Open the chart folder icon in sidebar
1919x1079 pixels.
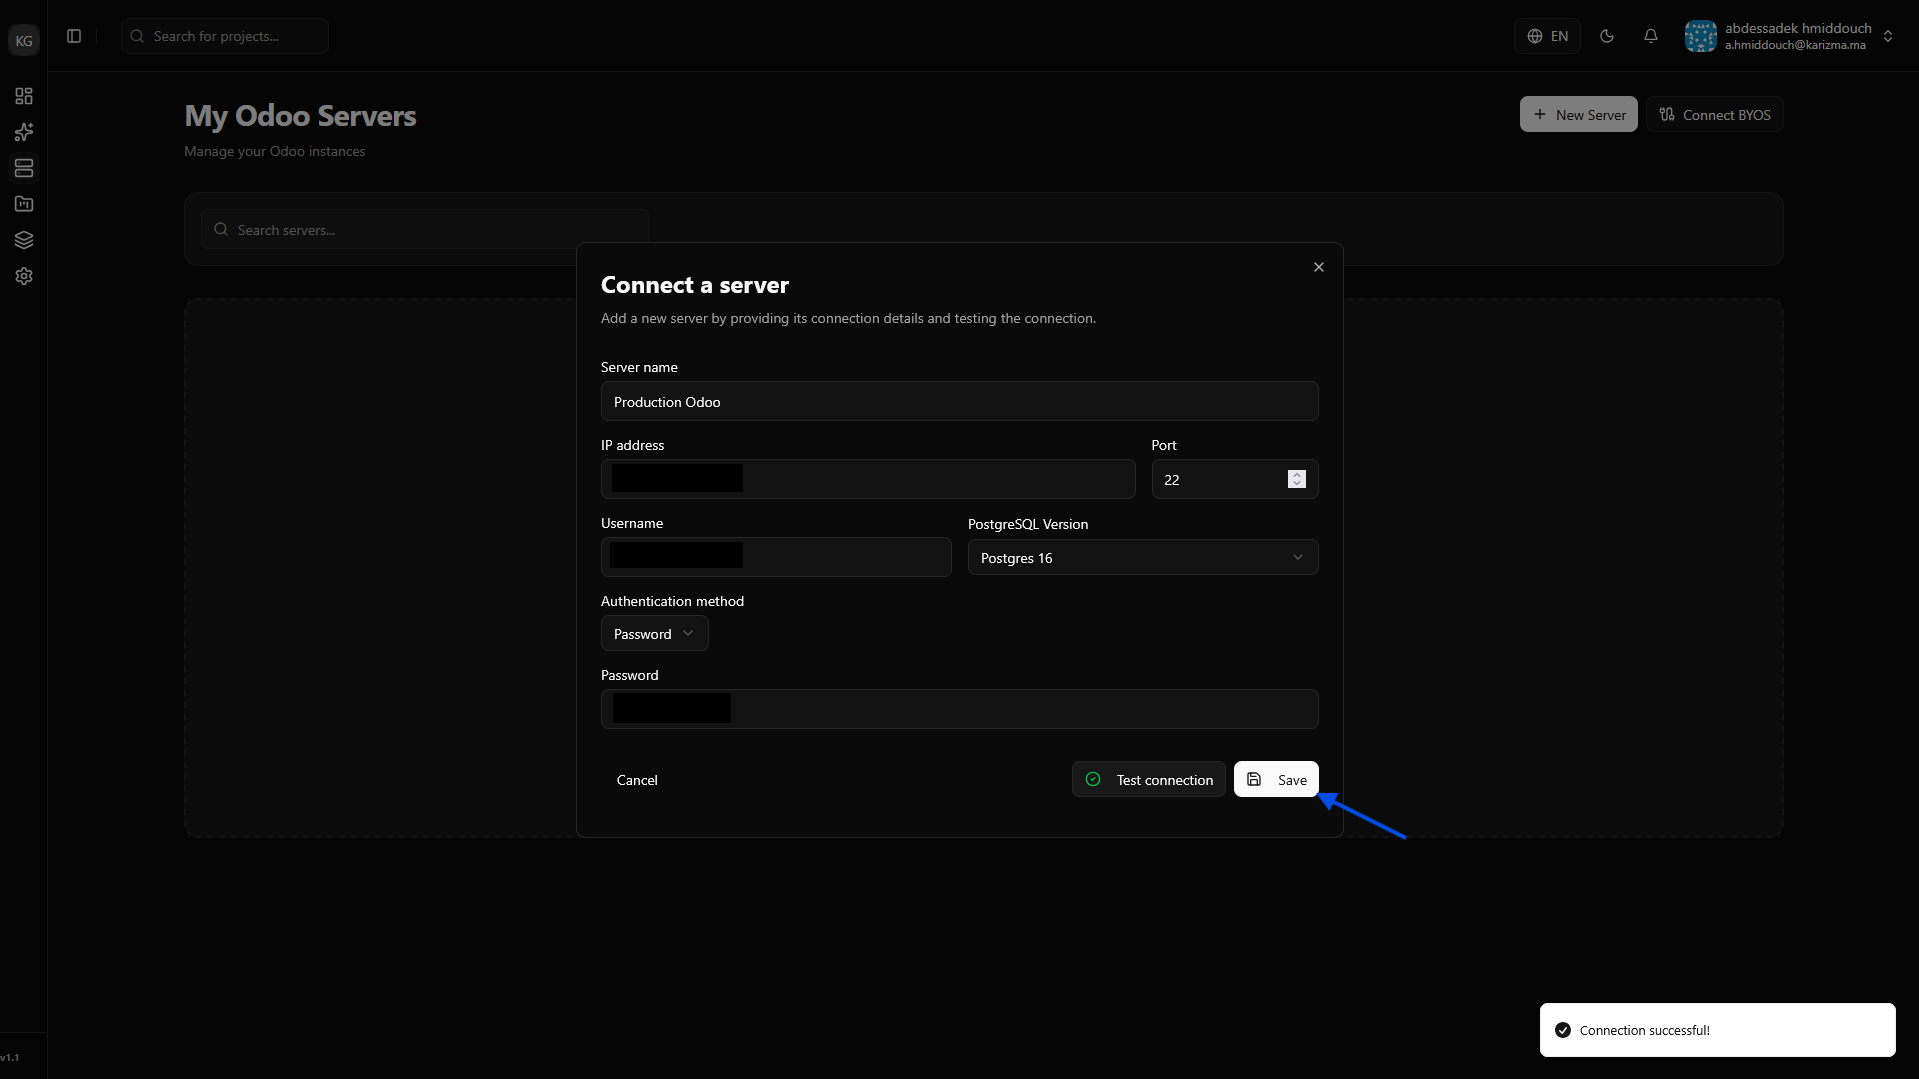[x=24, y=204]
